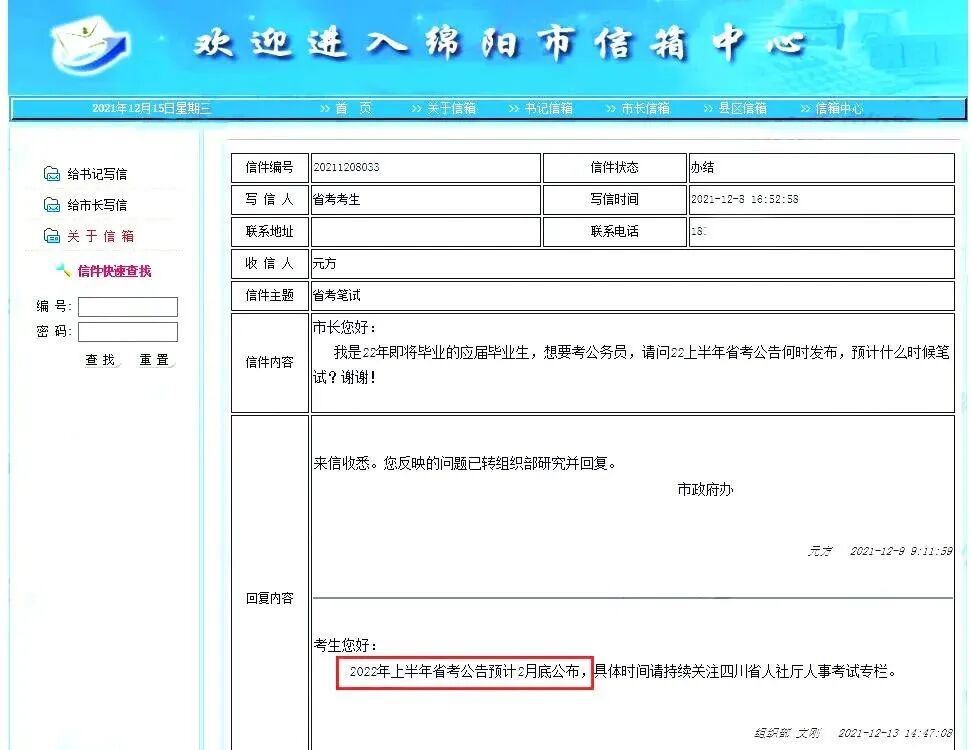
Task: Click the recipient value 元方
Action: coord(324,264)
